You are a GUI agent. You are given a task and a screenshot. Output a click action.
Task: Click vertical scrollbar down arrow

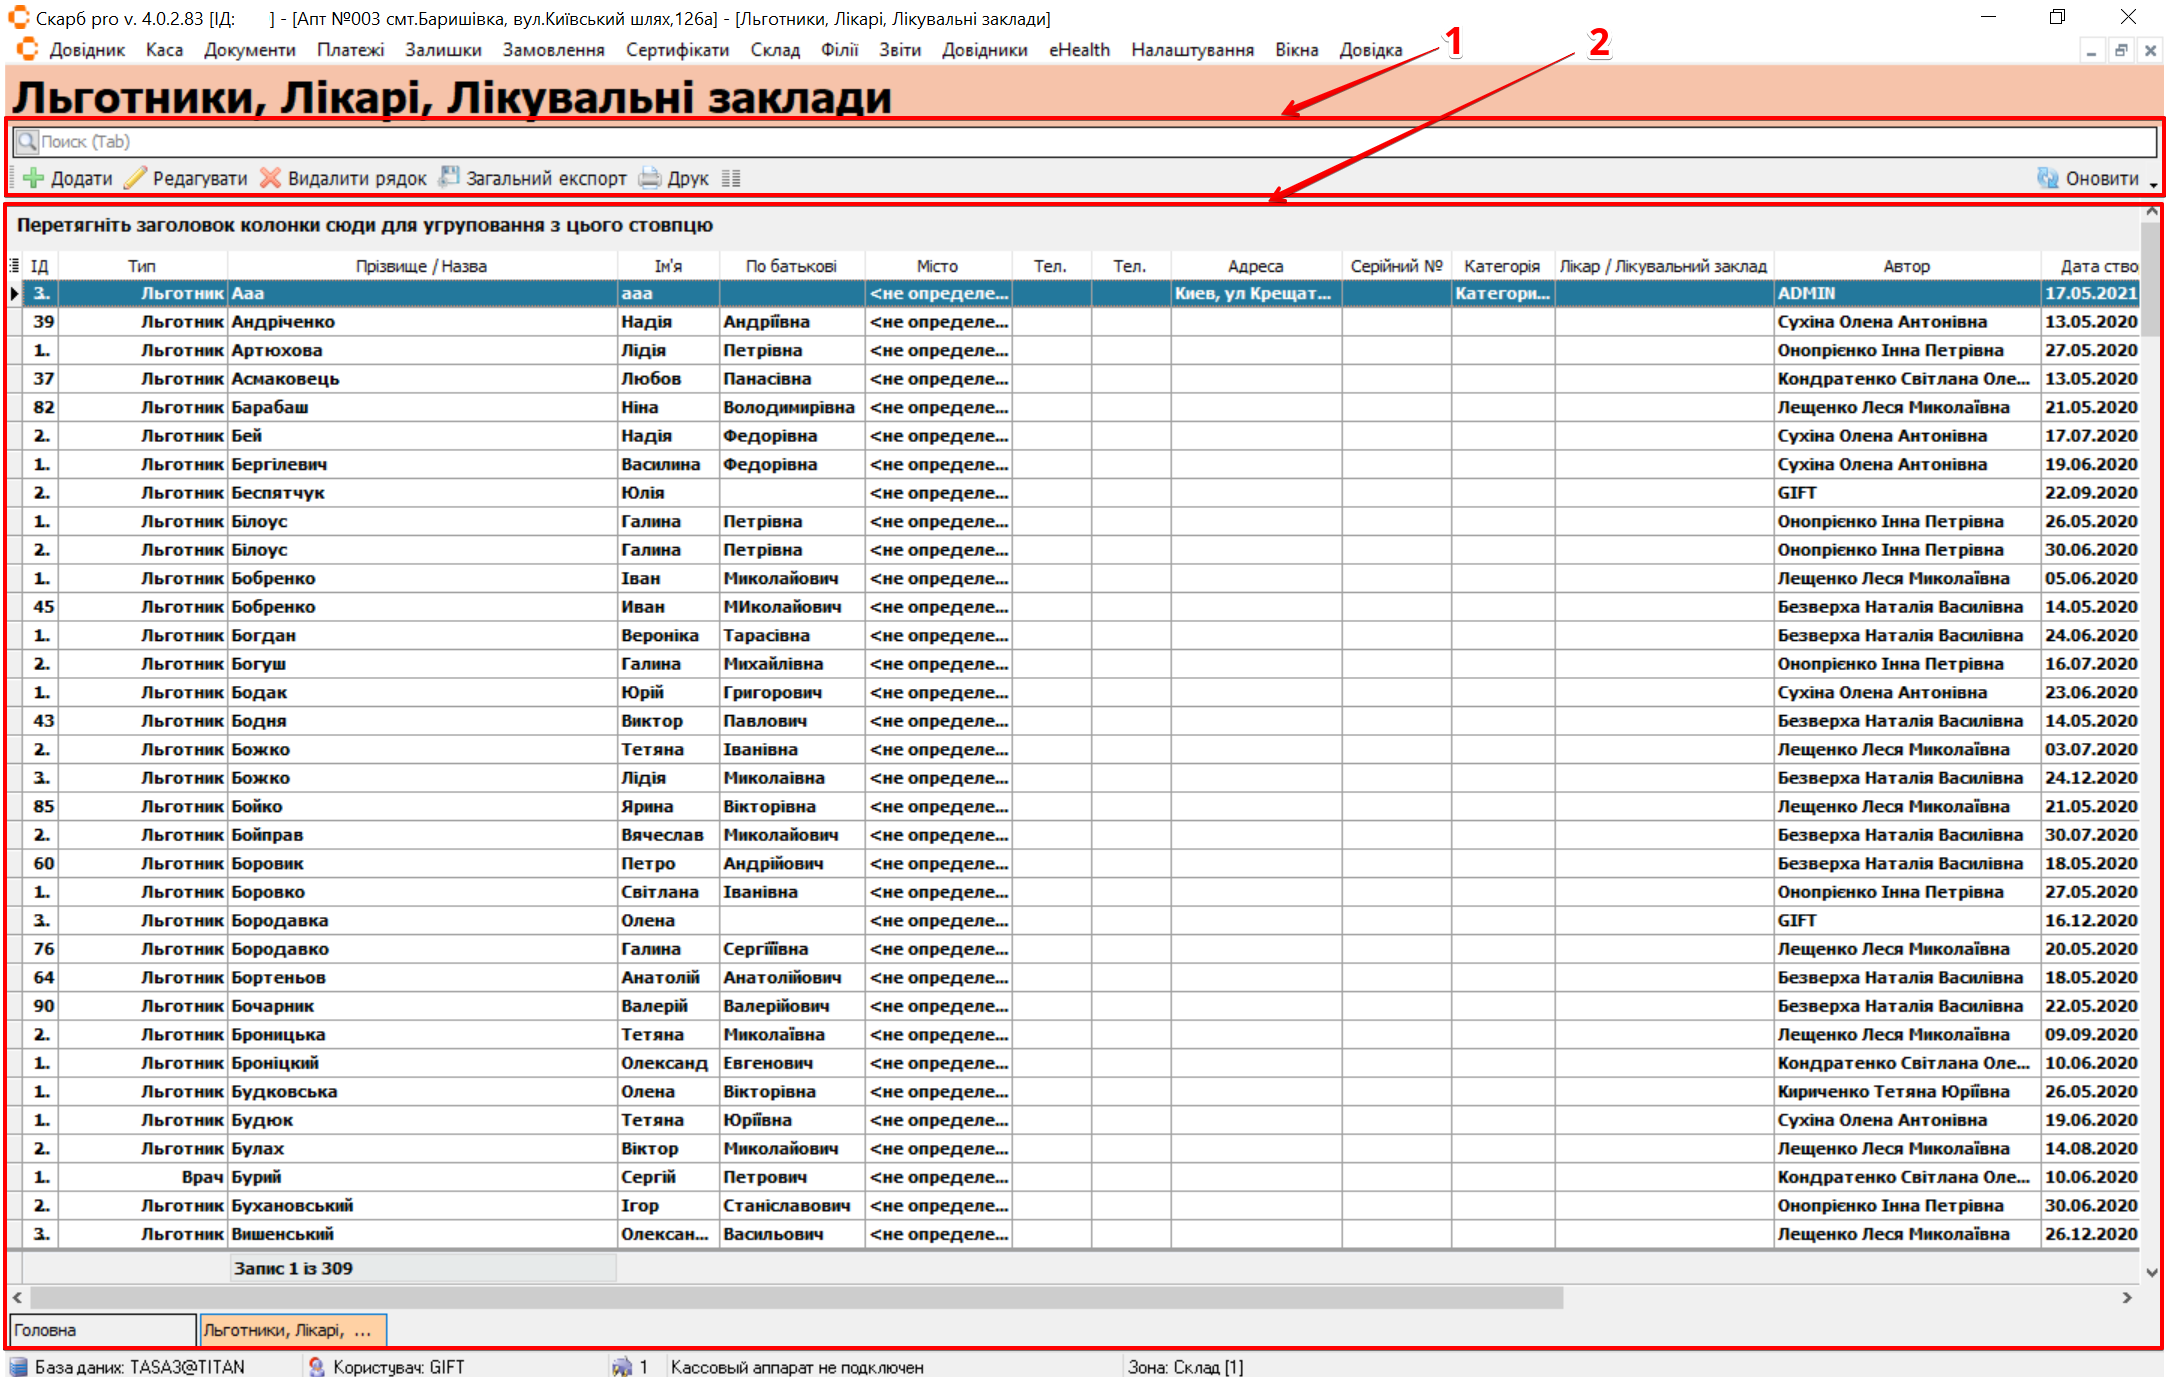tap(2151, 1272)
